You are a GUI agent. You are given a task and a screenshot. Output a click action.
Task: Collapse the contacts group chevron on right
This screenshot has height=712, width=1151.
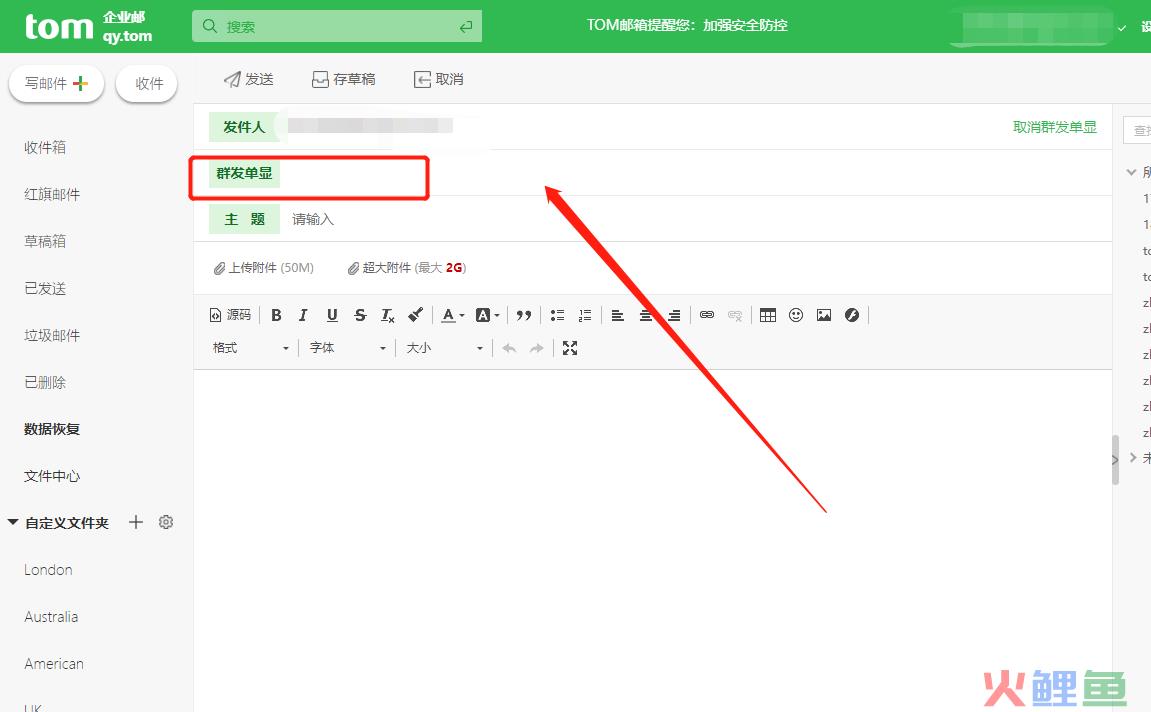[1130, 172]
